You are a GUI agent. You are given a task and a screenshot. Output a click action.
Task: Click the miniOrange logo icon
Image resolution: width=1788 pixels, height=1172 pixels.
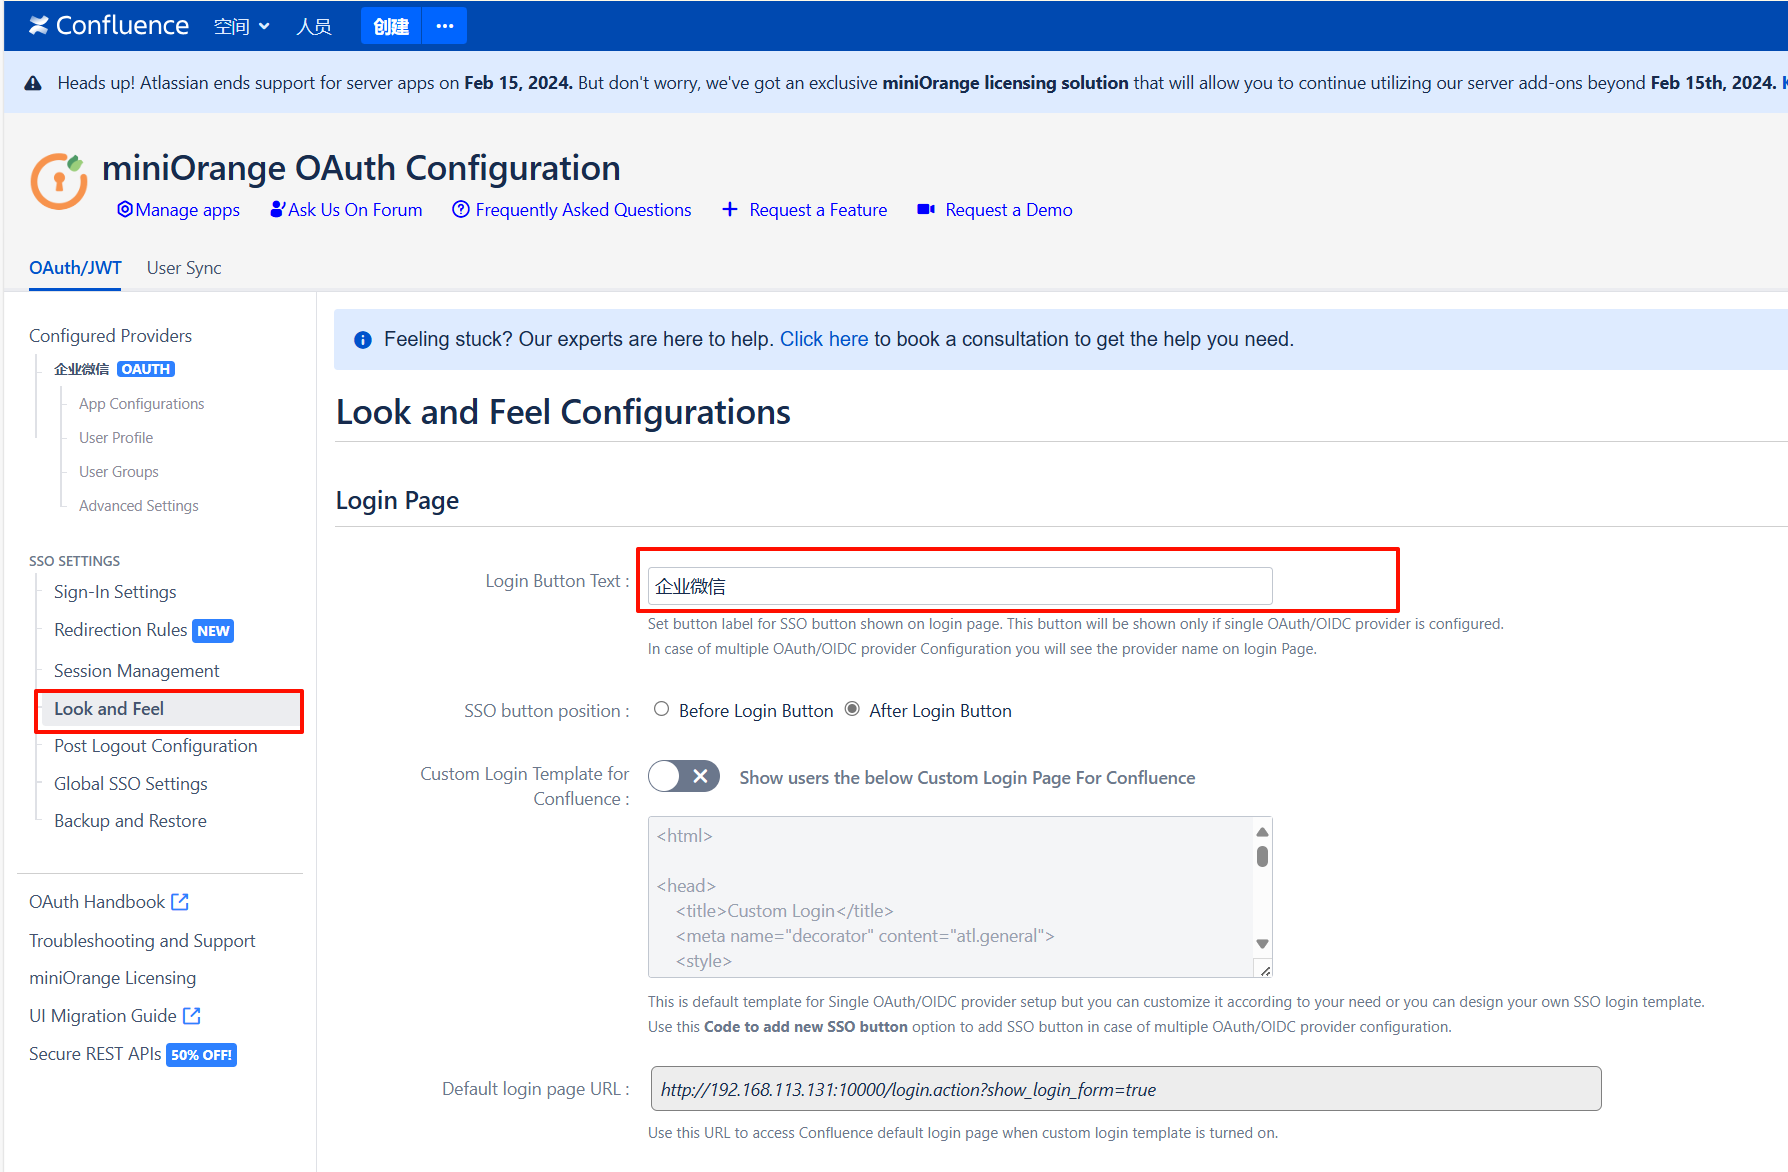click(59, 181)
